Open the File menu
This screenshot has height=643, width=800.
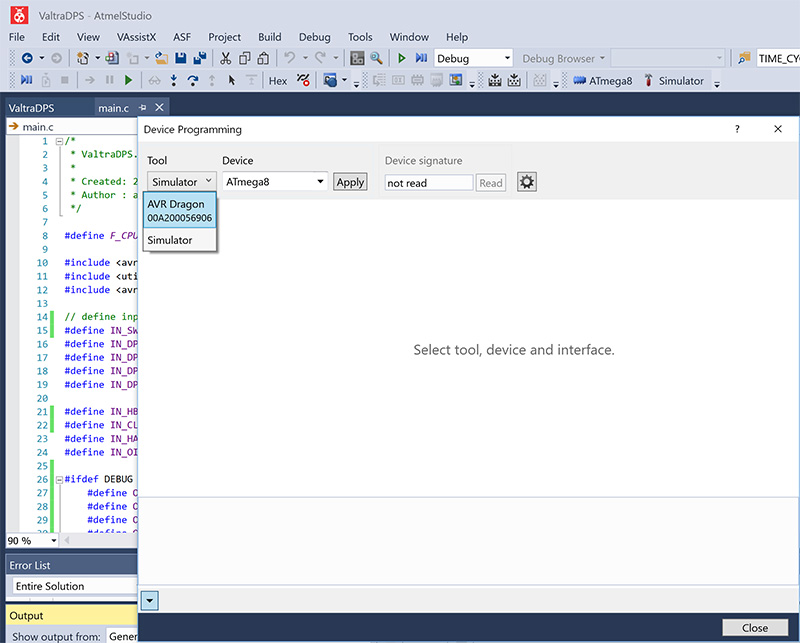17,37
